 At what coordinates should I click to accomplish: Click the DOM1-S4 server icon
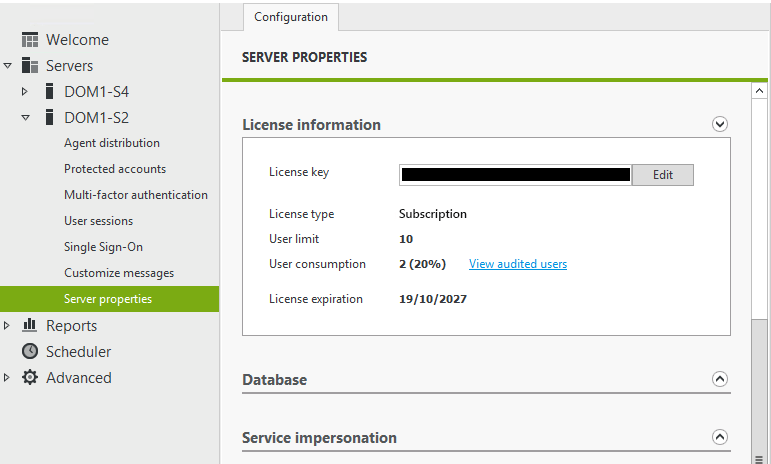click(x=49, y=91)
